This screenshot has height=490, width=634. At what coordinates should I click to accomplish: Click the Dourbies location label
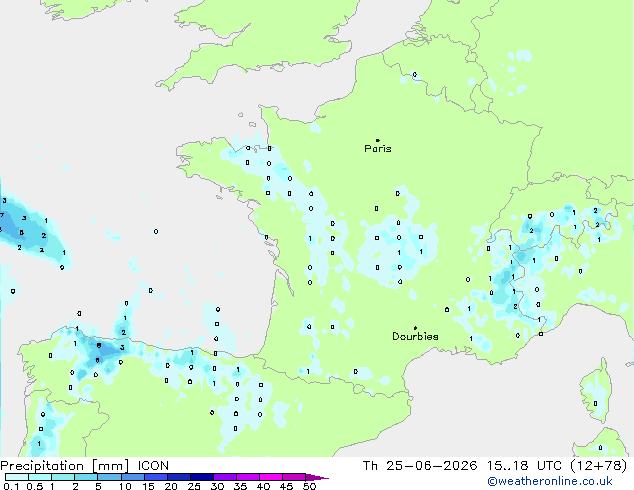coord(415,336)
